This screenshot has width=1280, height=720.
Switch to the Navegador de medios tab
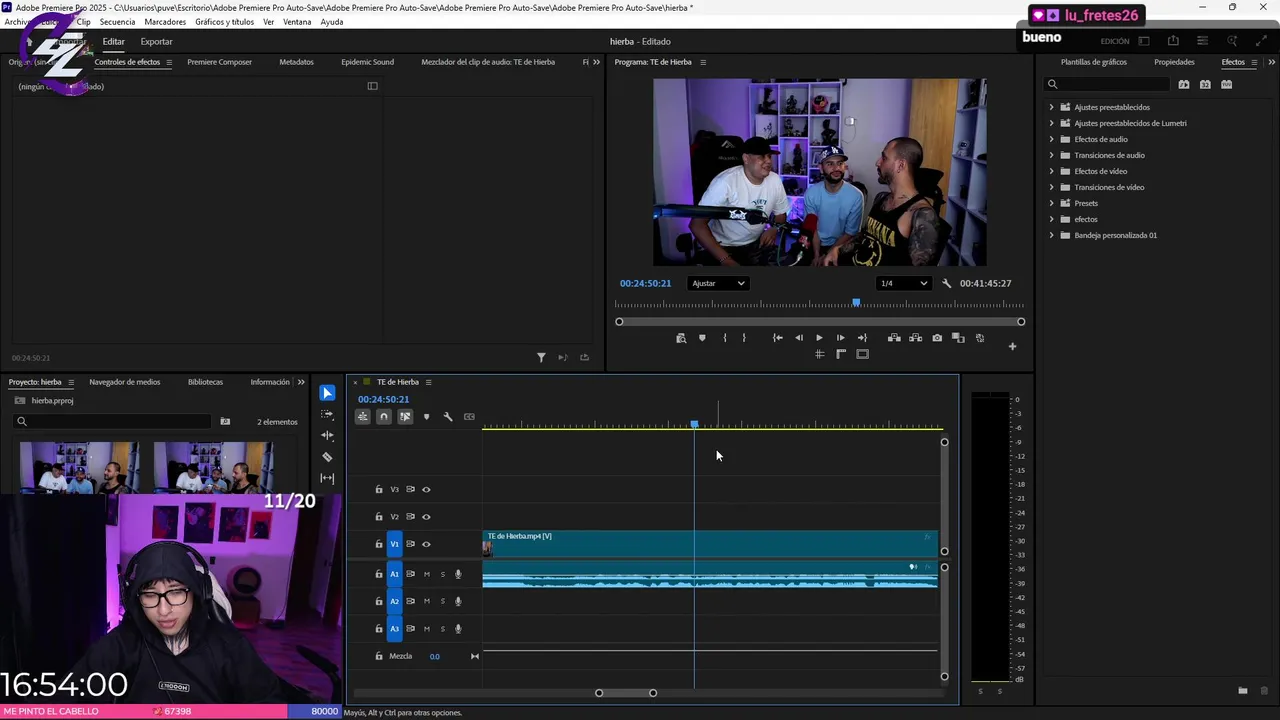[x=124, y=382]
